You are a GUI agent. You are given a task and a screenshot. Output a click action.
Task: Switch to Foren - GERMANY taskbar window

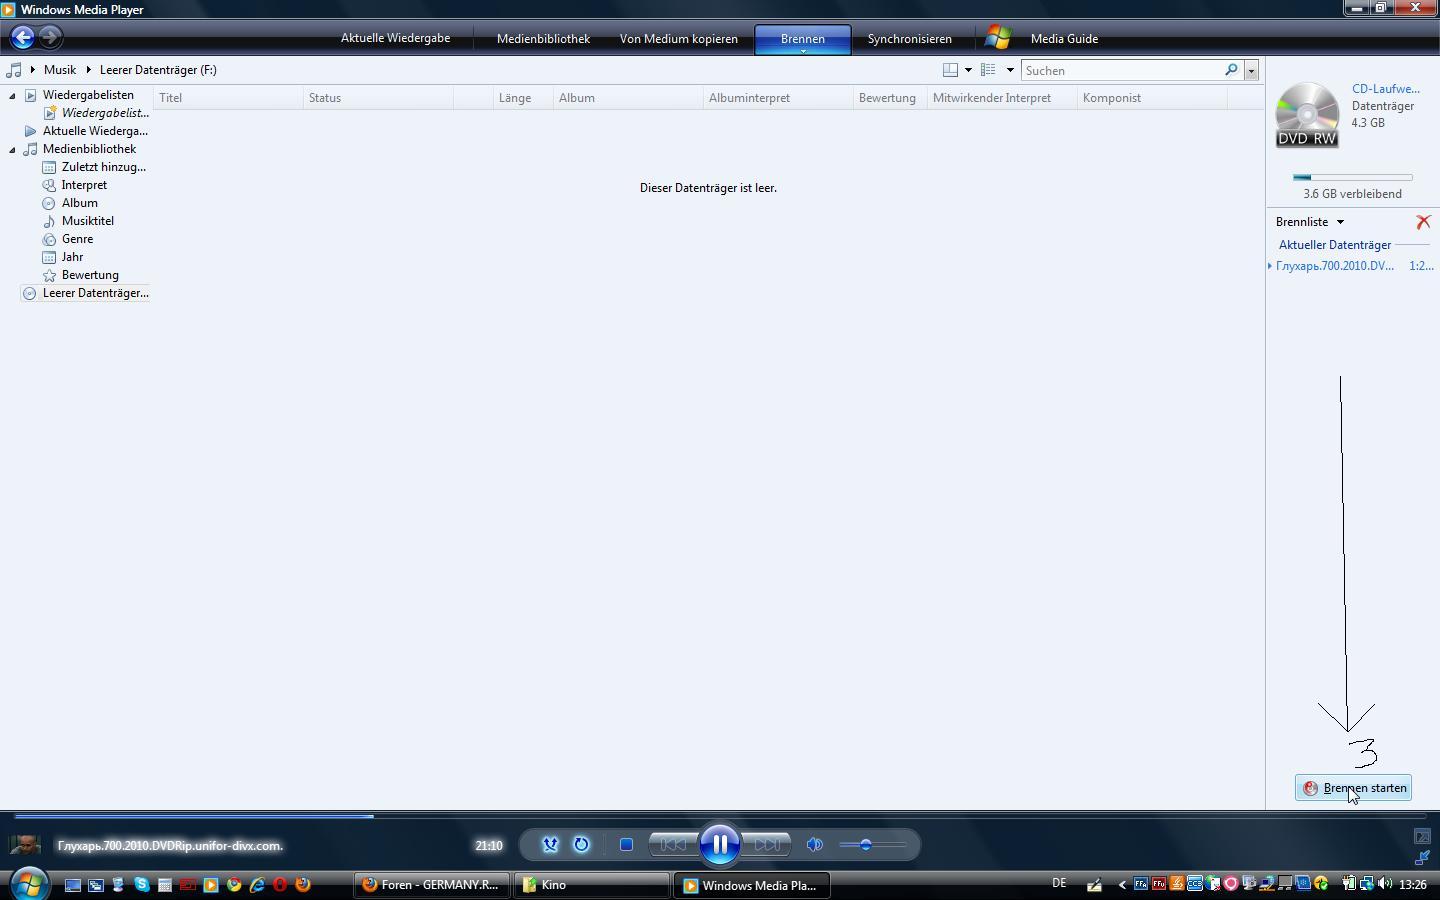432,885
